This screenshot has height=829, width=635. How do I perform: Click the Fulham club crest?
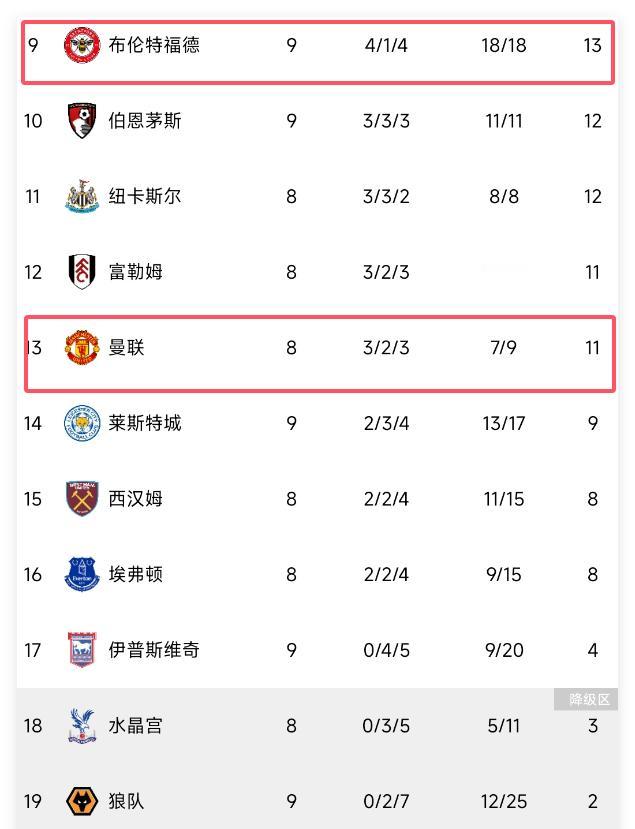81,271
